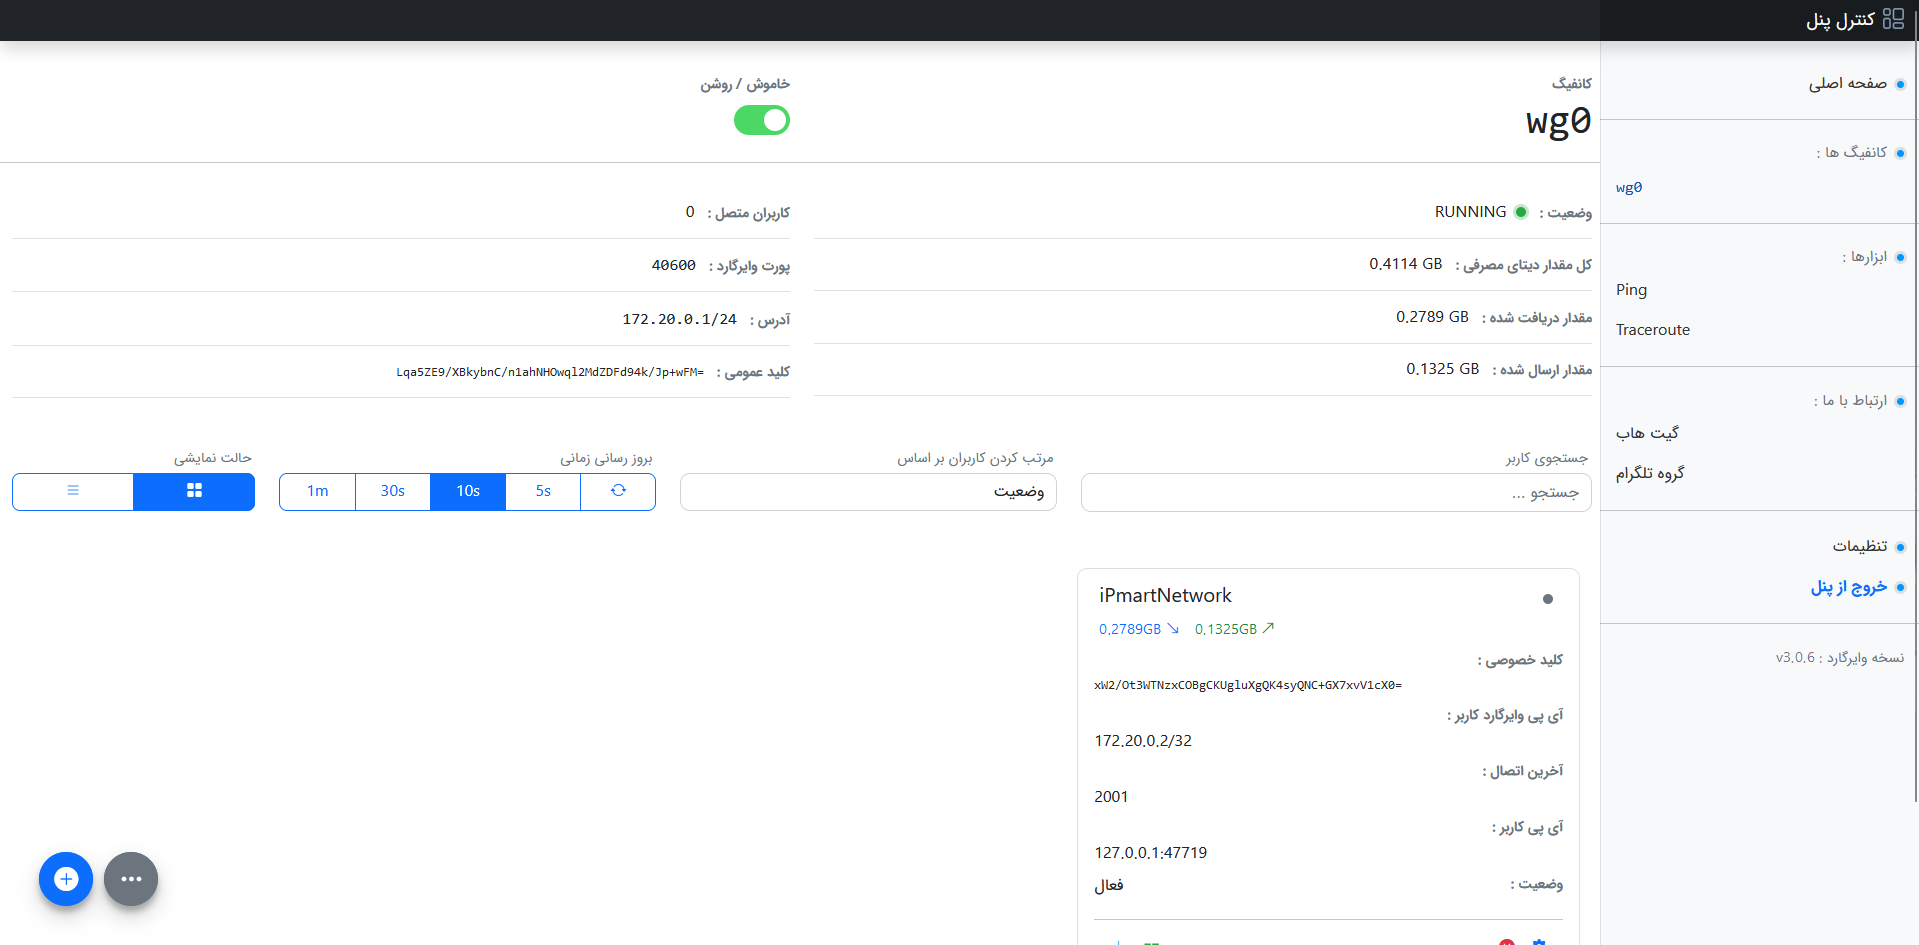
Task: Click the WireGuard port value 40600
Action: [673, 265]
